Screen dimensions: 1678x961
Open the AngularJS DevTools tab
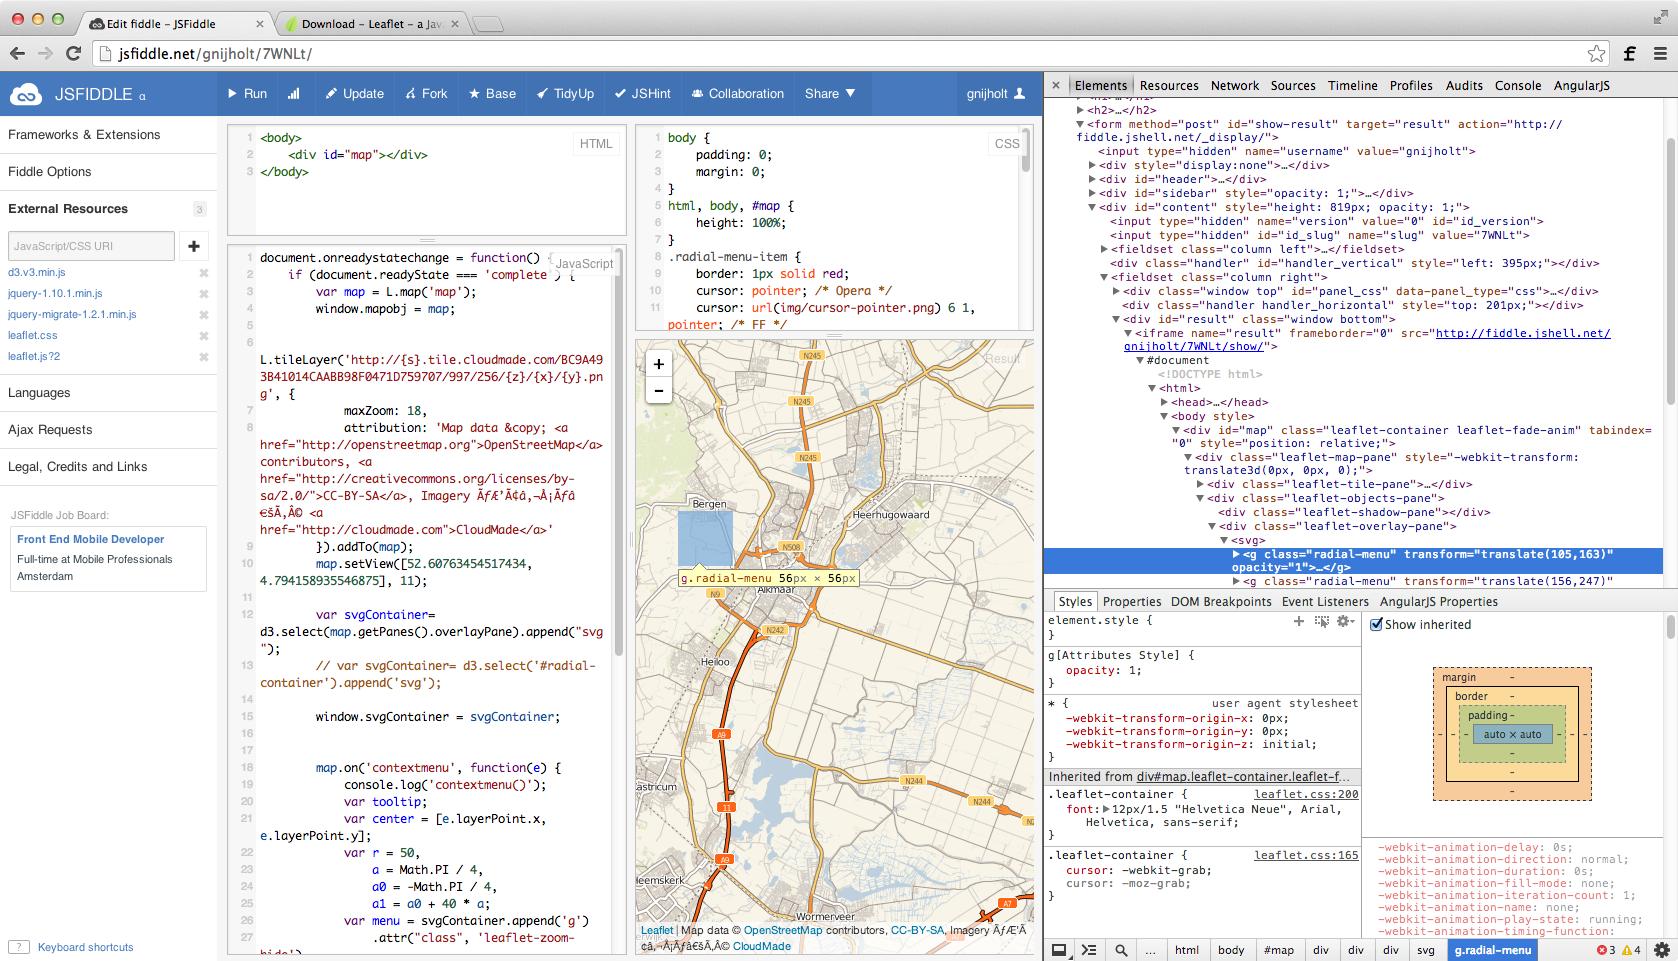click(1581, 85)
